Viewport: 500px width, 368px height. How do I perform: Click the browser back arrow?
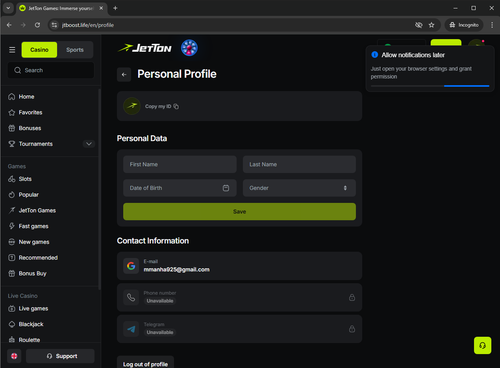(x=9, y=25)
